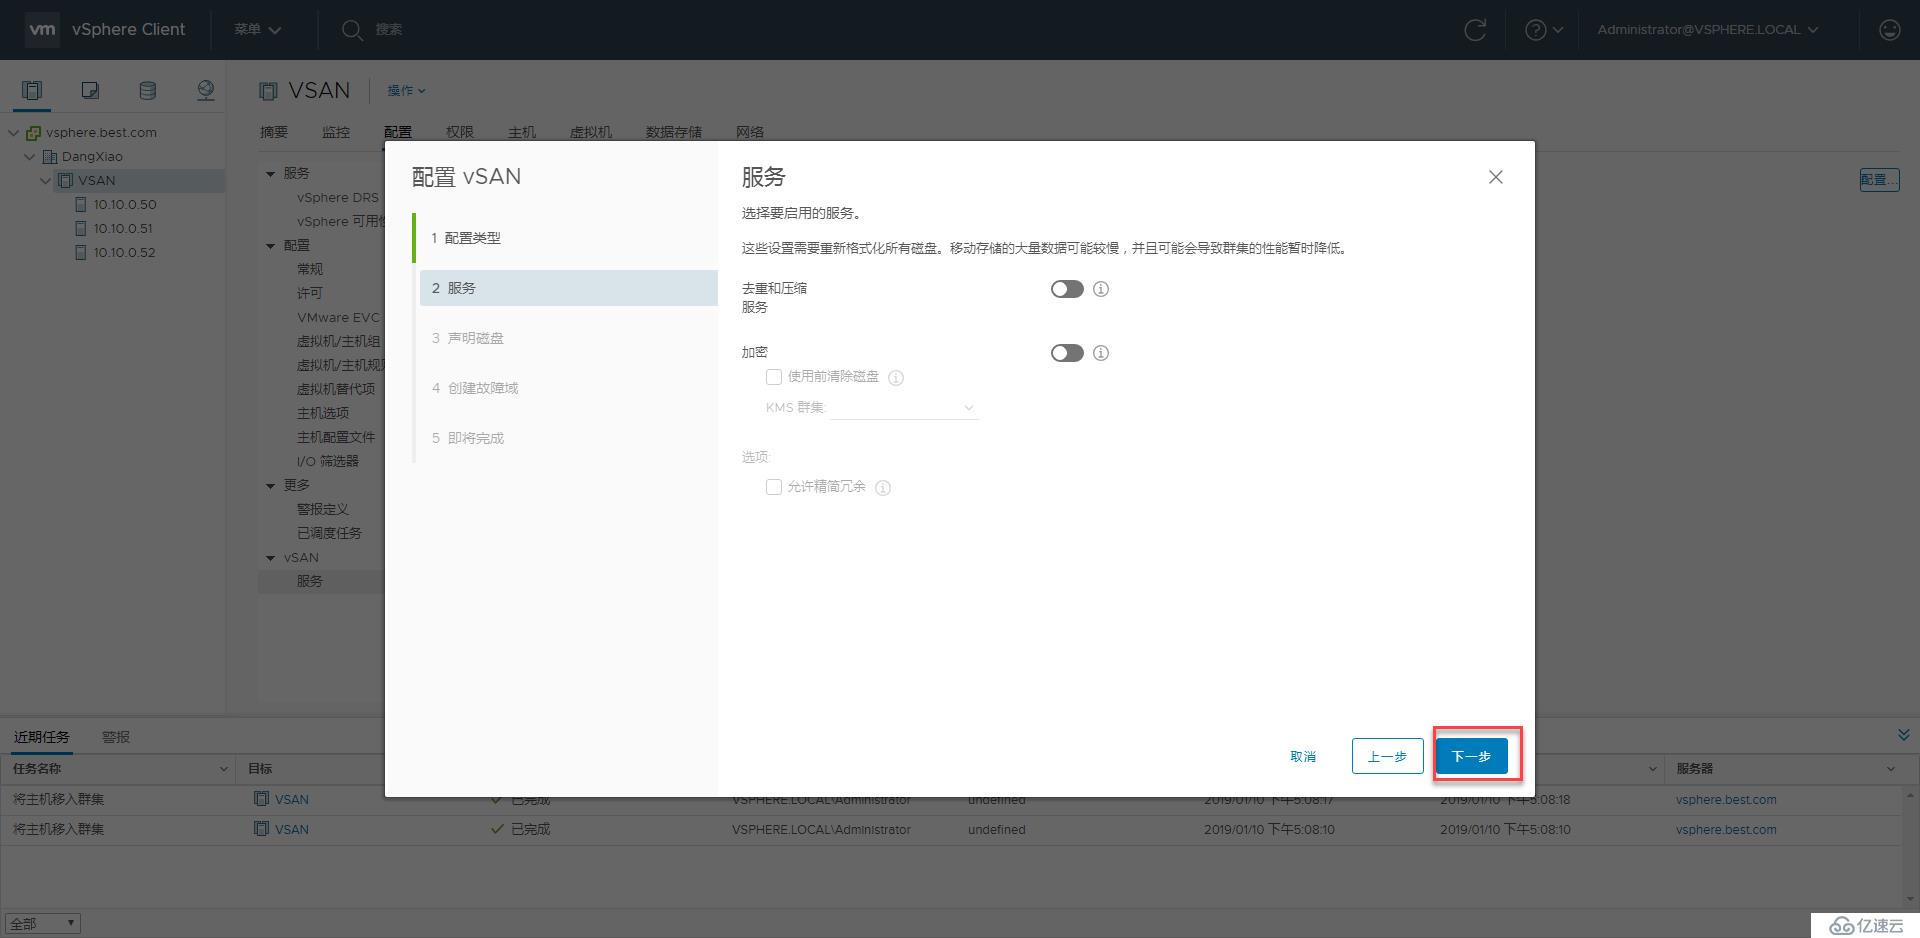The width and height of the screenshot is (1920, 938).
Task: Open VMs and Templates inventory view icon
Action: pyautogui.click(x=90, y=91)
